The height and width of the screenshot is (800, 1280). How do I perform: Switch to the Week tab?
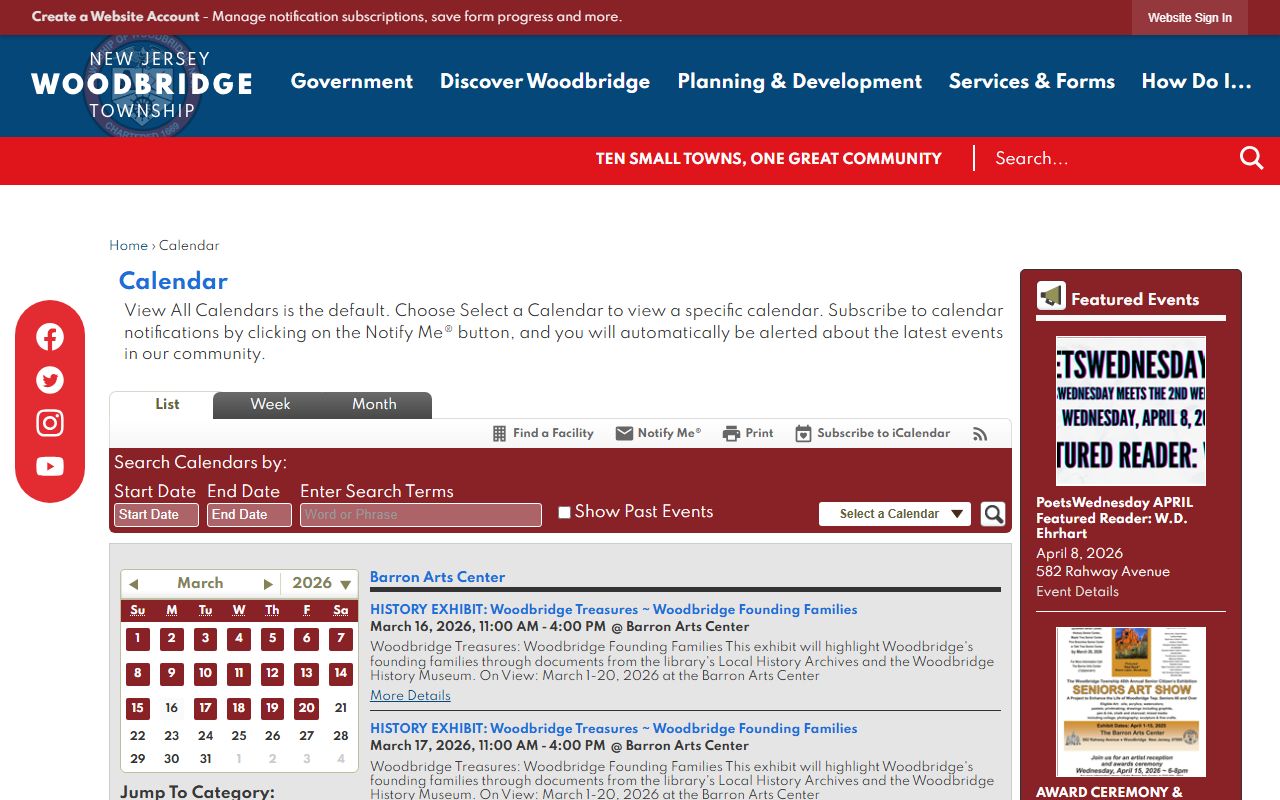coord(270,404)
